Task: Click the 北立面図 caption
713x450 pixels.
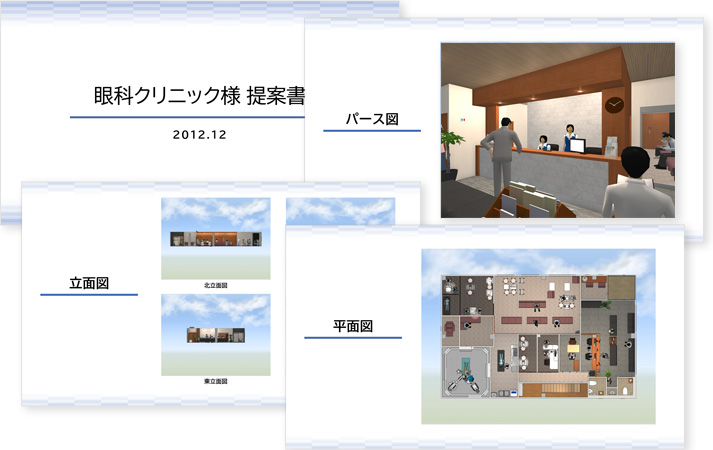Action: (x=215, y=285)
